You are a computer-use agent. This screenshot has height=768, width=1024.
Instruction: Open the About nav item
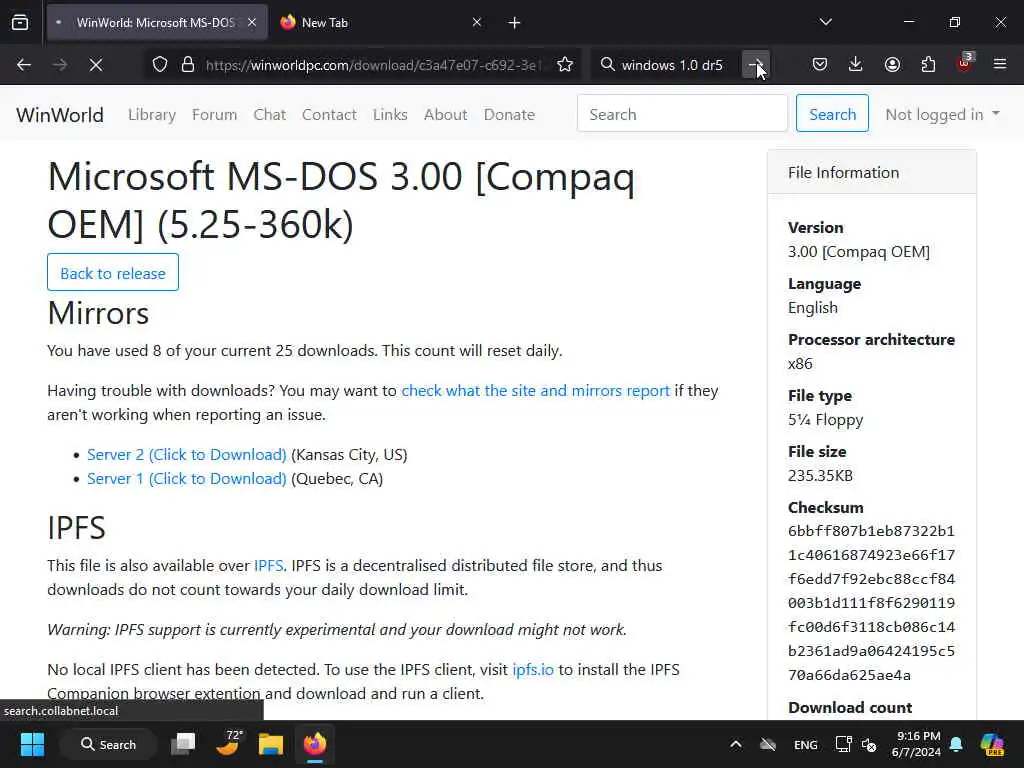click(x=445, y=114)
